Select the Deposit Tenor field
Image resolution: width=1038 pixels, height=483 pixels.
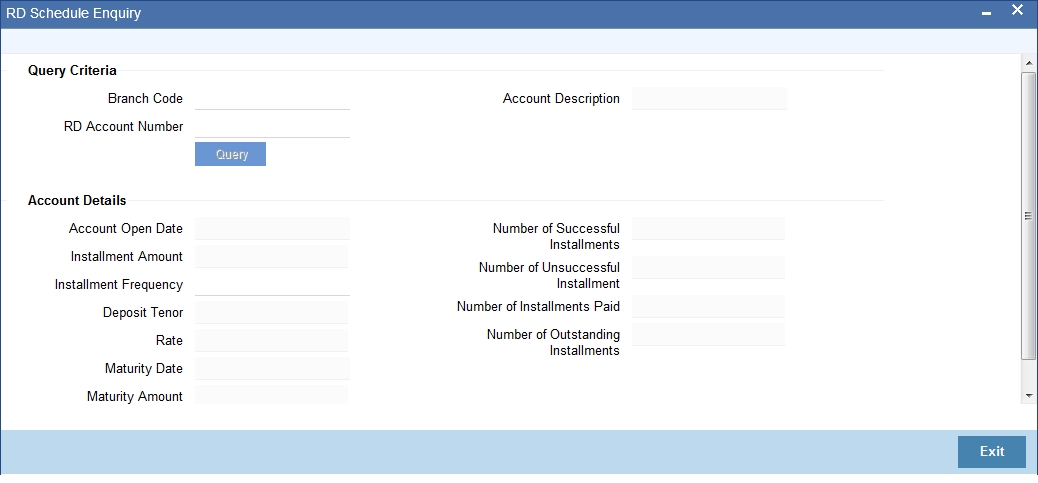pyautogui.click(x=271, y=312)
